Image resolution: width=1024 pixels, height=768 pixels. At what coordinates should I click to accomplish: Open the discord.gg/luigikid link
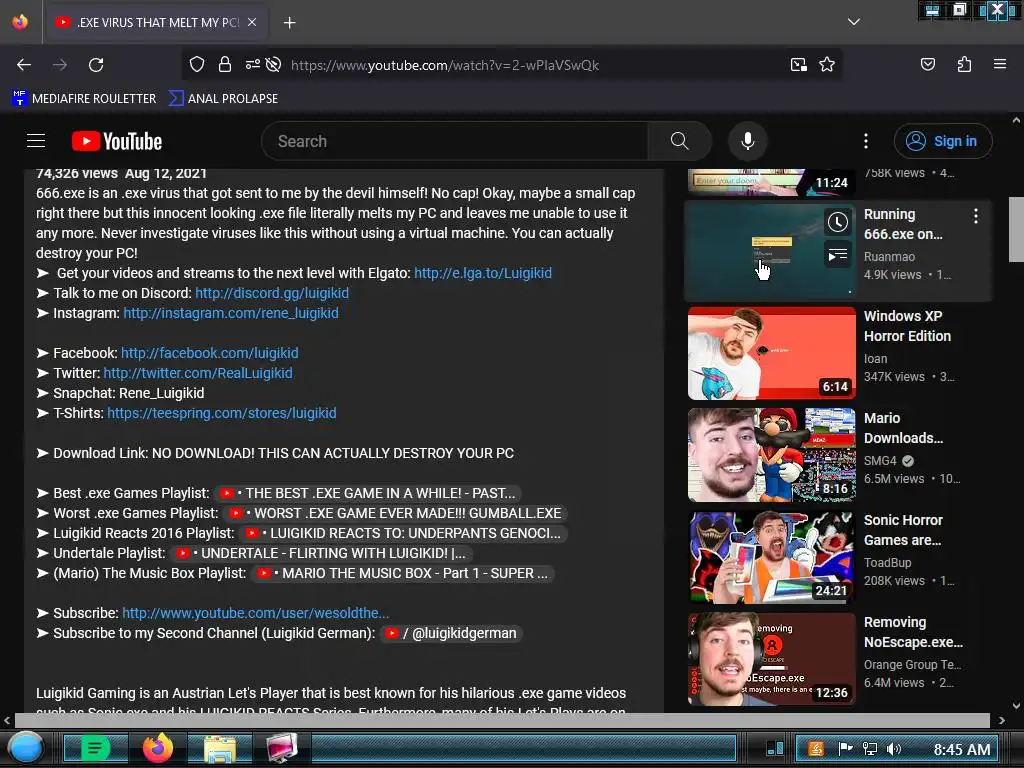tap(272, 293)
